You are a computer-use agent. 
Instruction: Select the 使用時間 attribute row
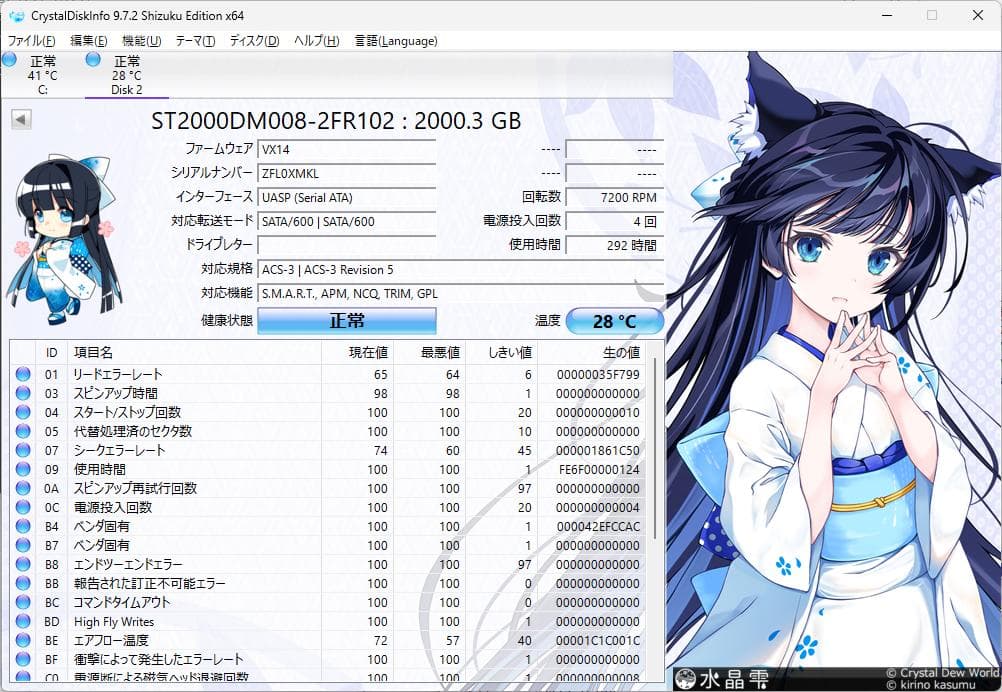(200, 469)
